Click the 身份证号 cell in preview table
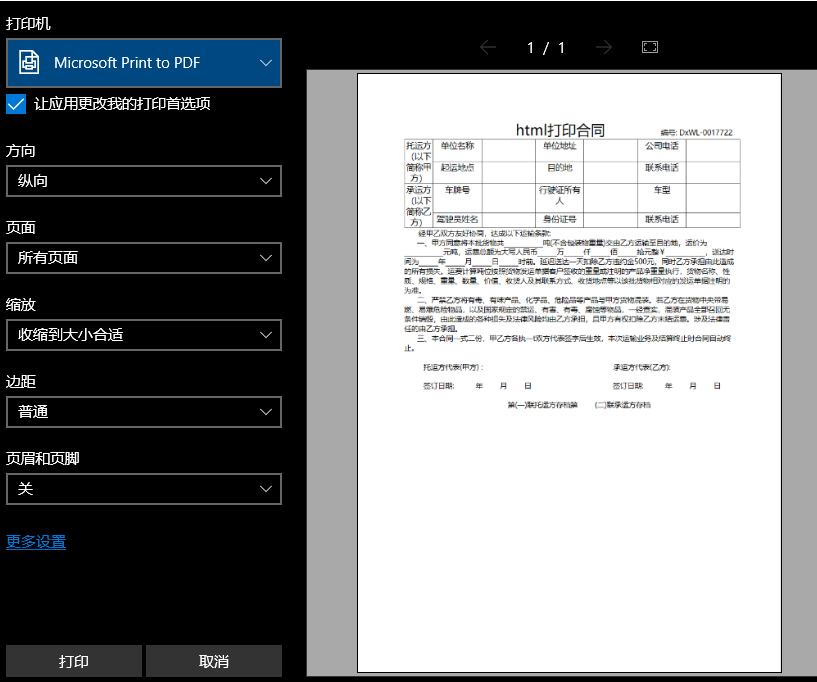This screenshot has width=817, height=682. pos(560,219)
